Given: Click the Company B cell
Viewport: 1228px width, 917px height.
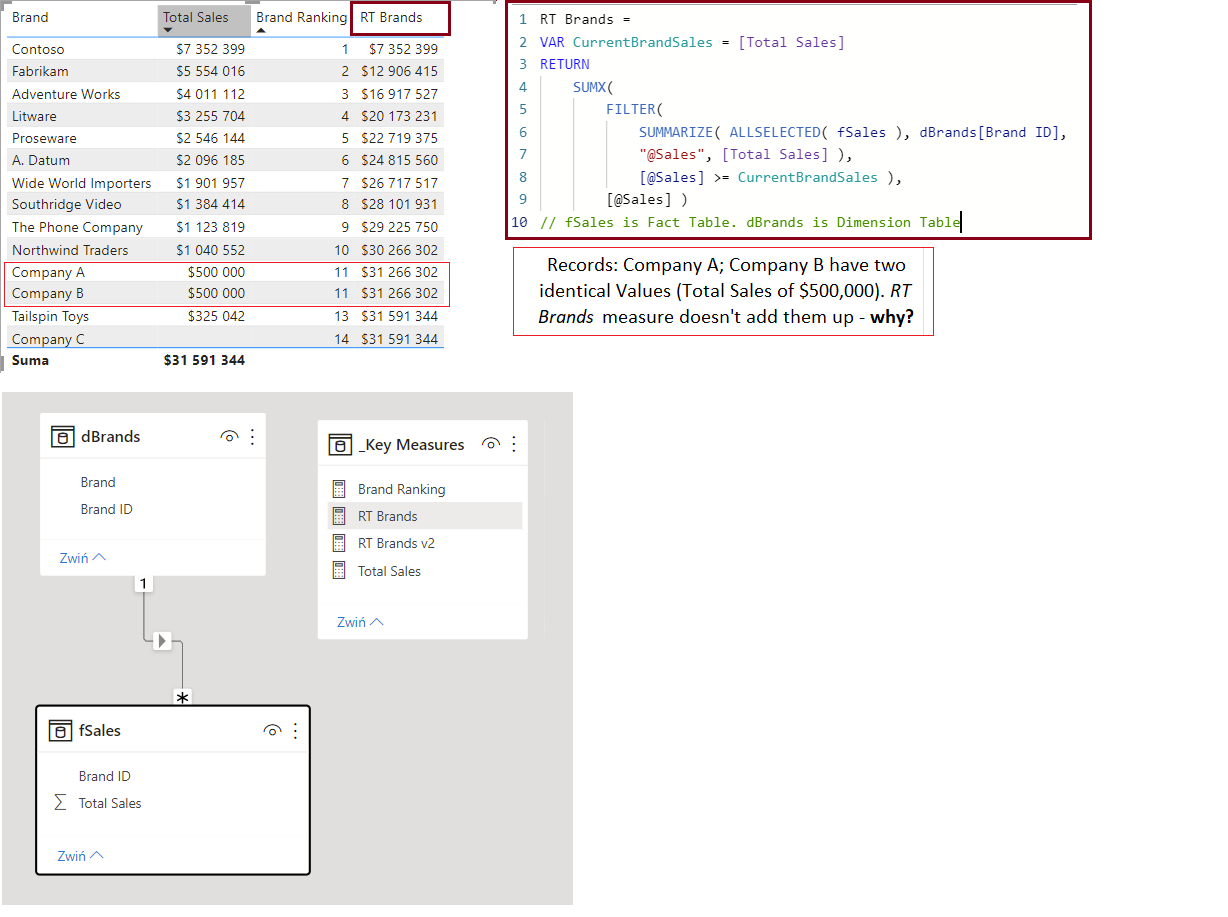Looking at the screenshot, I should pos(48,293).
